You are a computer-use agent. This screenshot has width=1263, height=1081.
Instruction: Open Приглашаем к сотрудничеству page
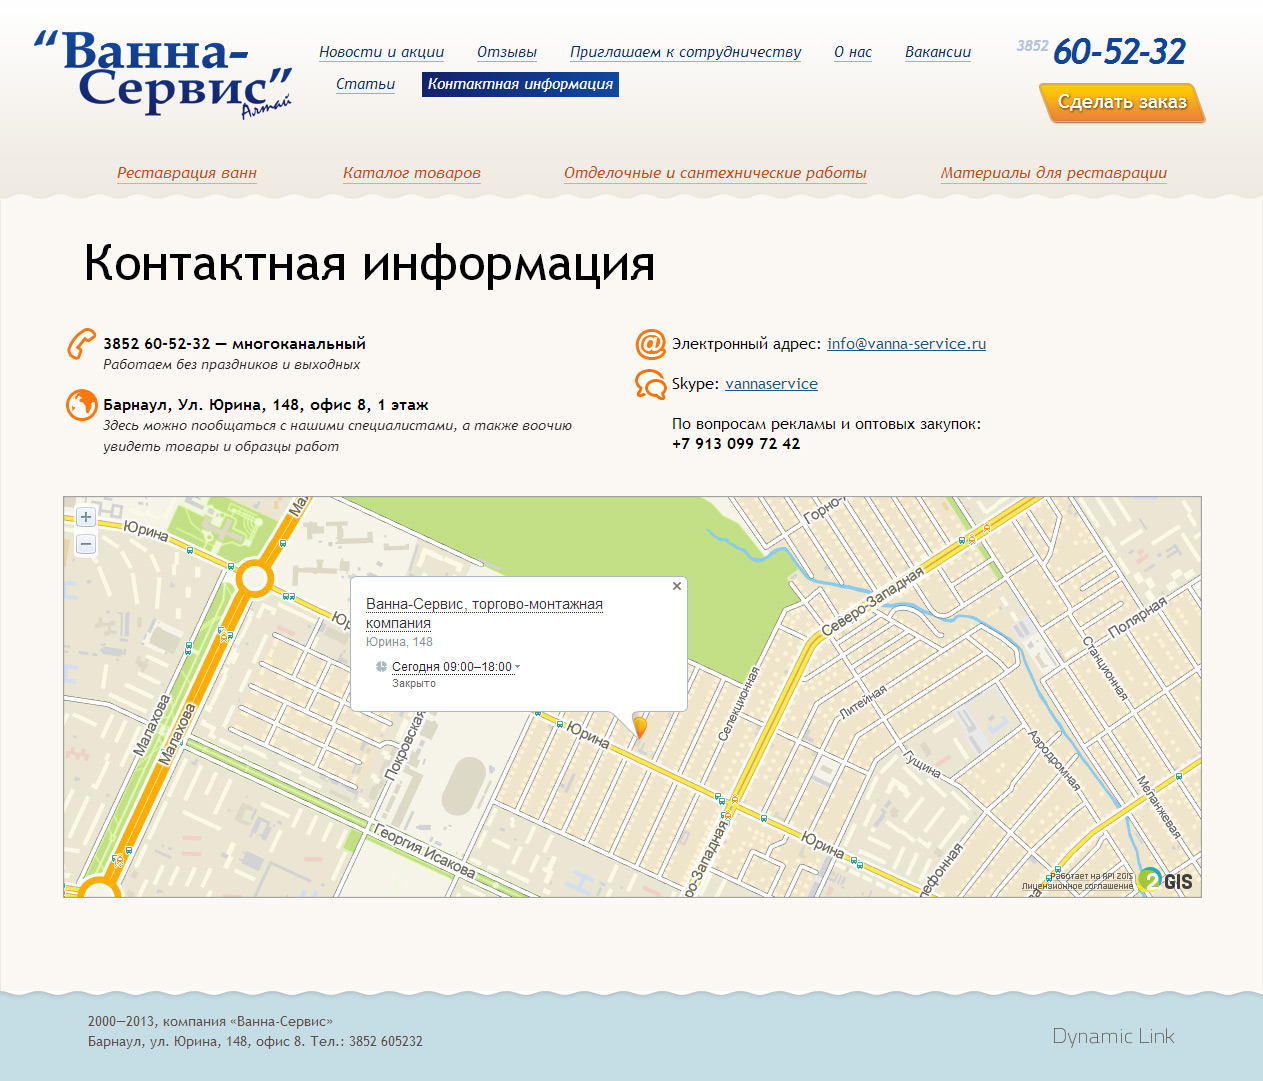coord(686,52)
